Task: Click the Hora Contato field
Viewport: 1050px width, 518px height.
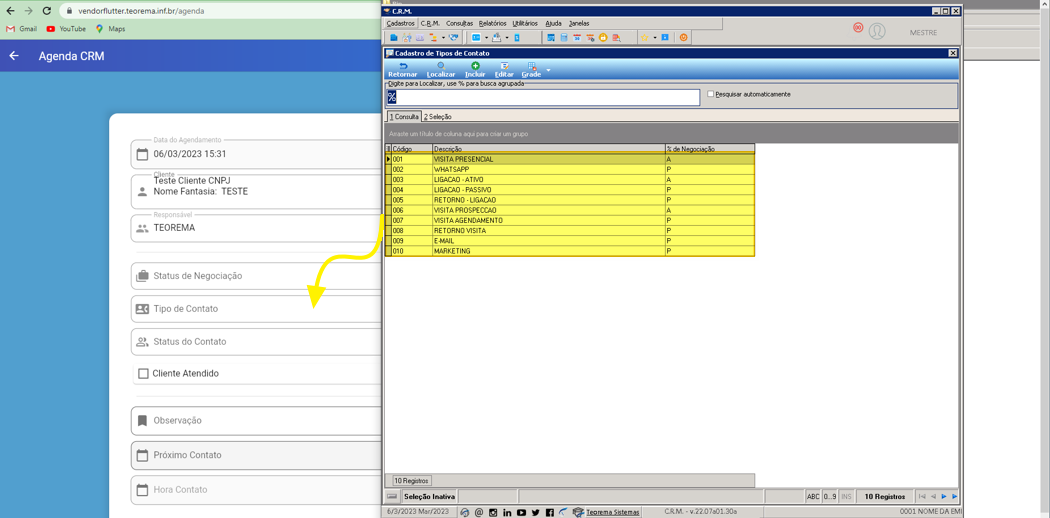Action: coord(258,490)
